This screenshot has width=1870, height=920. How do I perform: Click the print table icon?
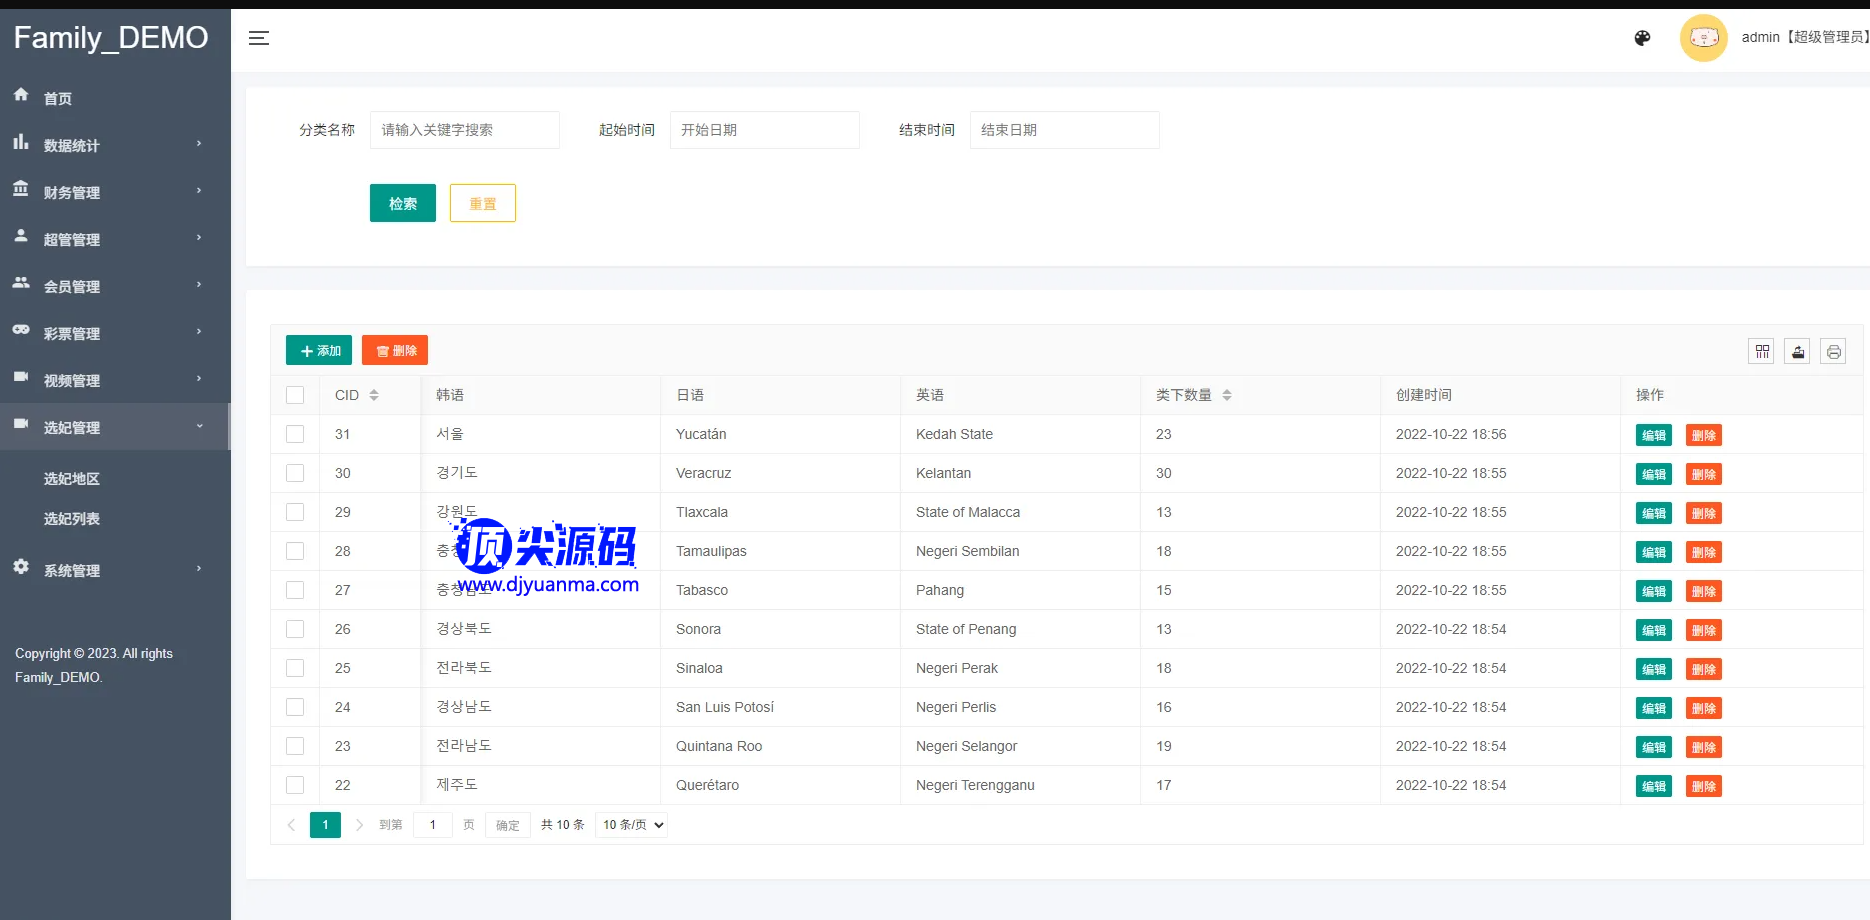point(1833,351)
